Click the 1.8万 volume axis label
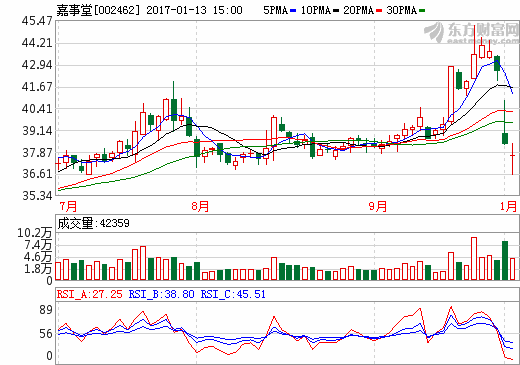520x365 pixels. click(38, 269)
